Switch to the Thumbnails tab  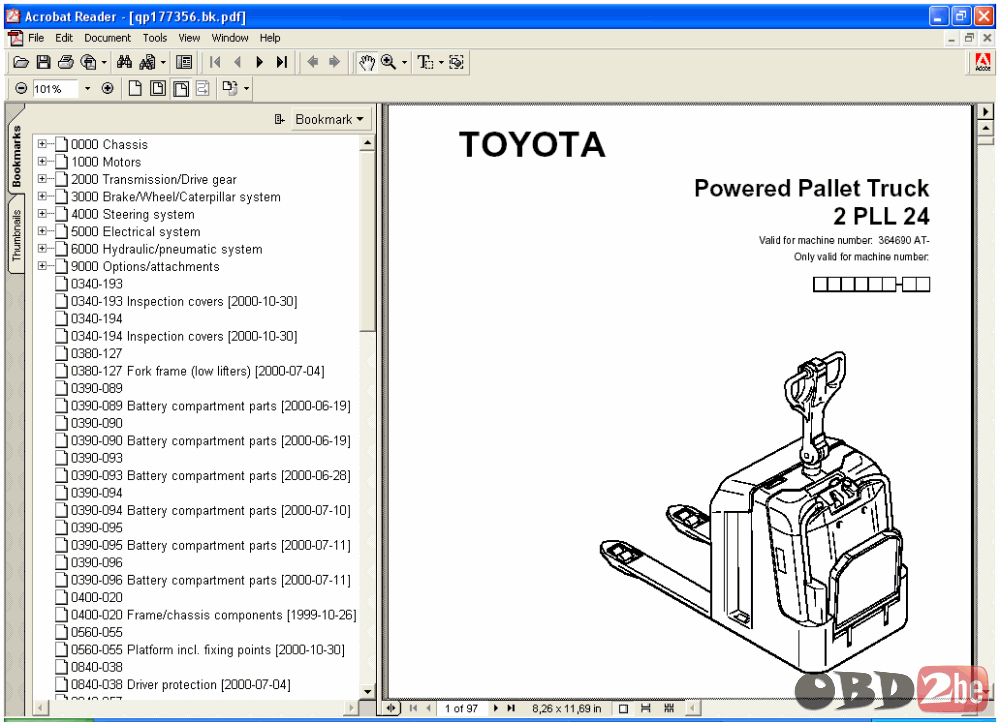coord(16,235)
